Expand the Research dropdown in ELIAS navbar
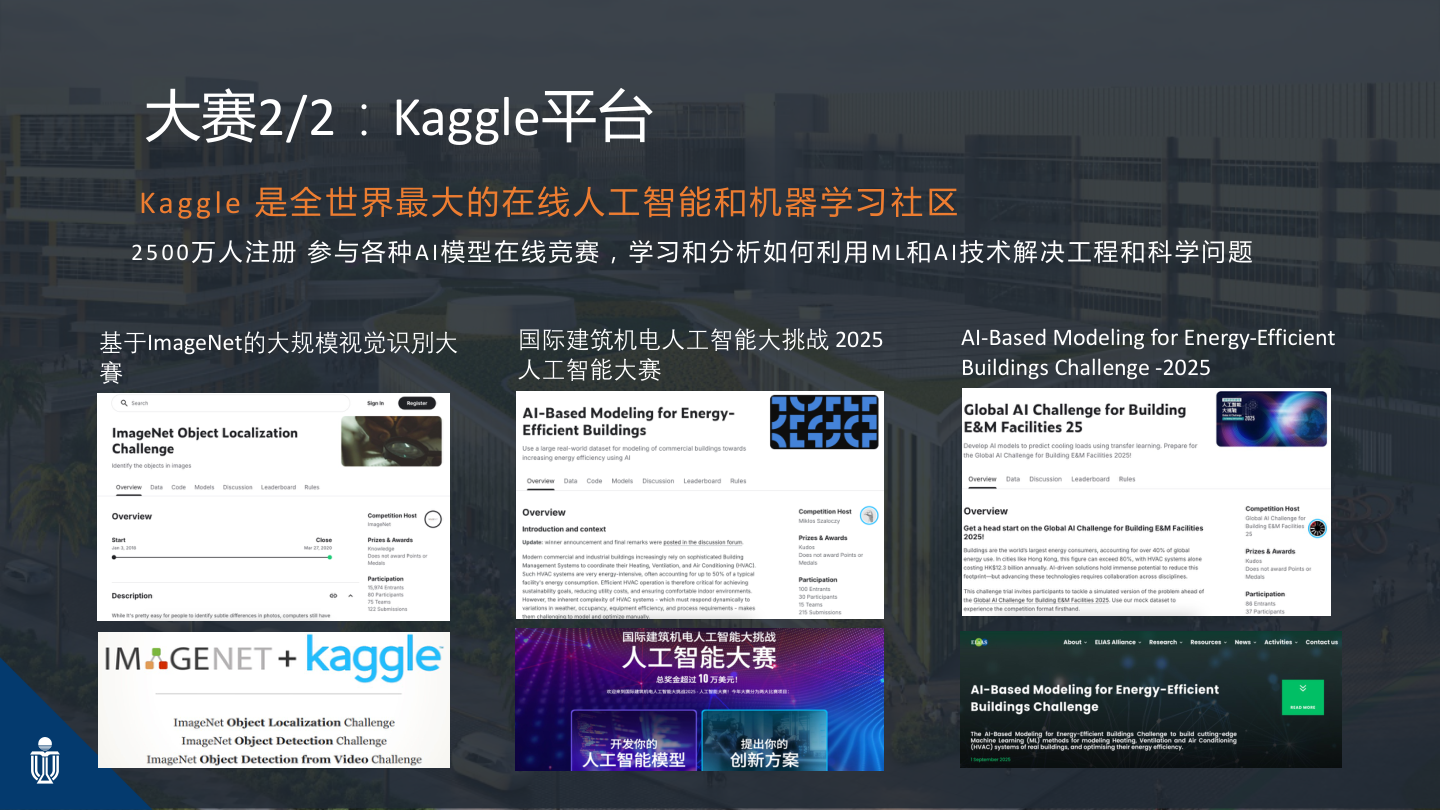The width and height of the screenshot is (1440, 810). 1163,642
